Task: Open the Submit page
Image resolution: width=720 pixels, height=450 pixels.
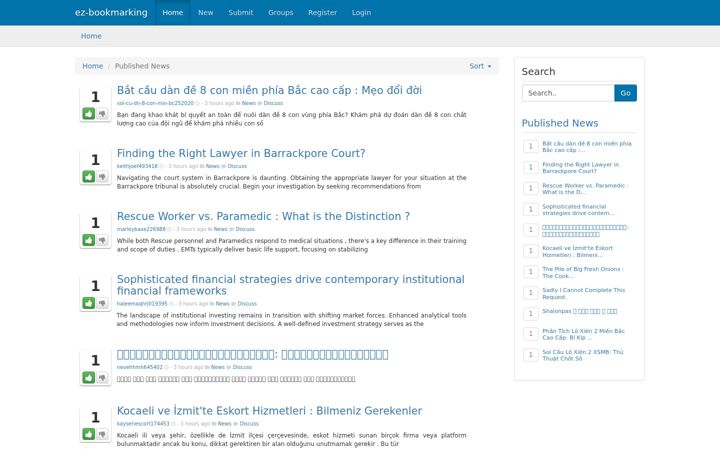Action: click(241, 12)
